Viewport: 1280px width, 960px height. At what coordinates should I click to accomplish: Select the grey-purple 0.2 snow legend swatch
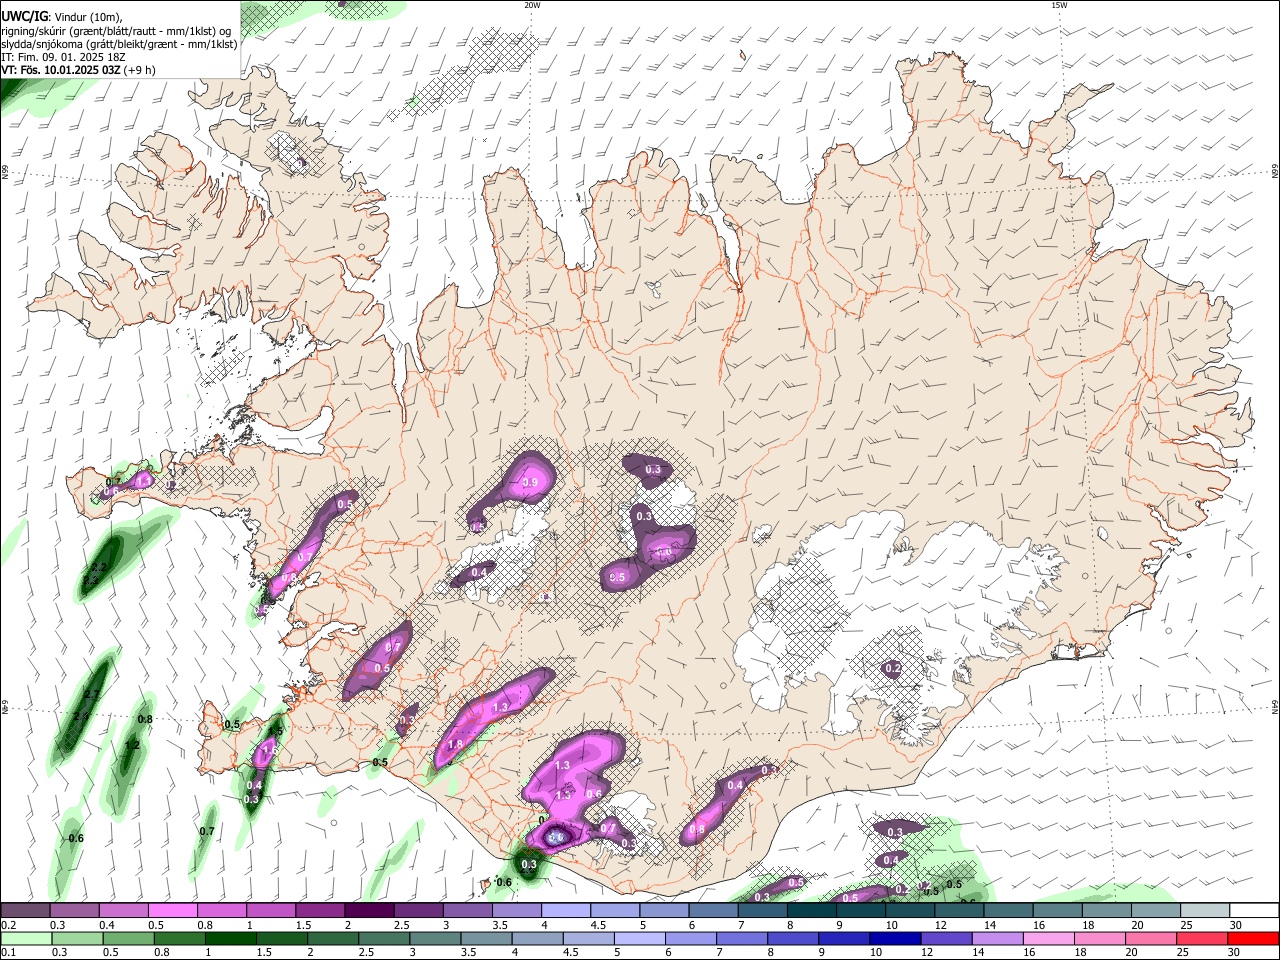(x=25, y=910)
